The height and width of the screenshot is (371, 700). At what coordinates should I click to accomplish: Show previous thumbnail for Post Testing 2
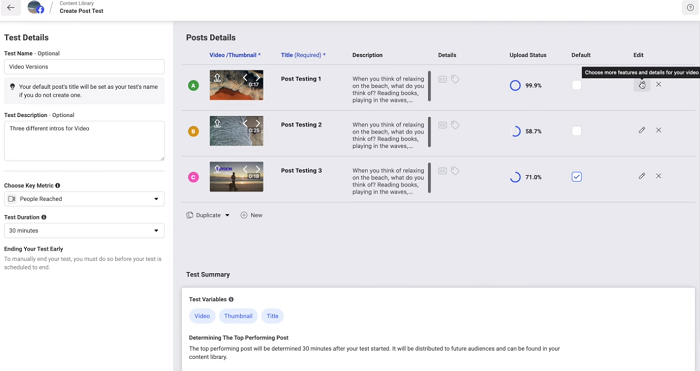(x=245, y=123)
